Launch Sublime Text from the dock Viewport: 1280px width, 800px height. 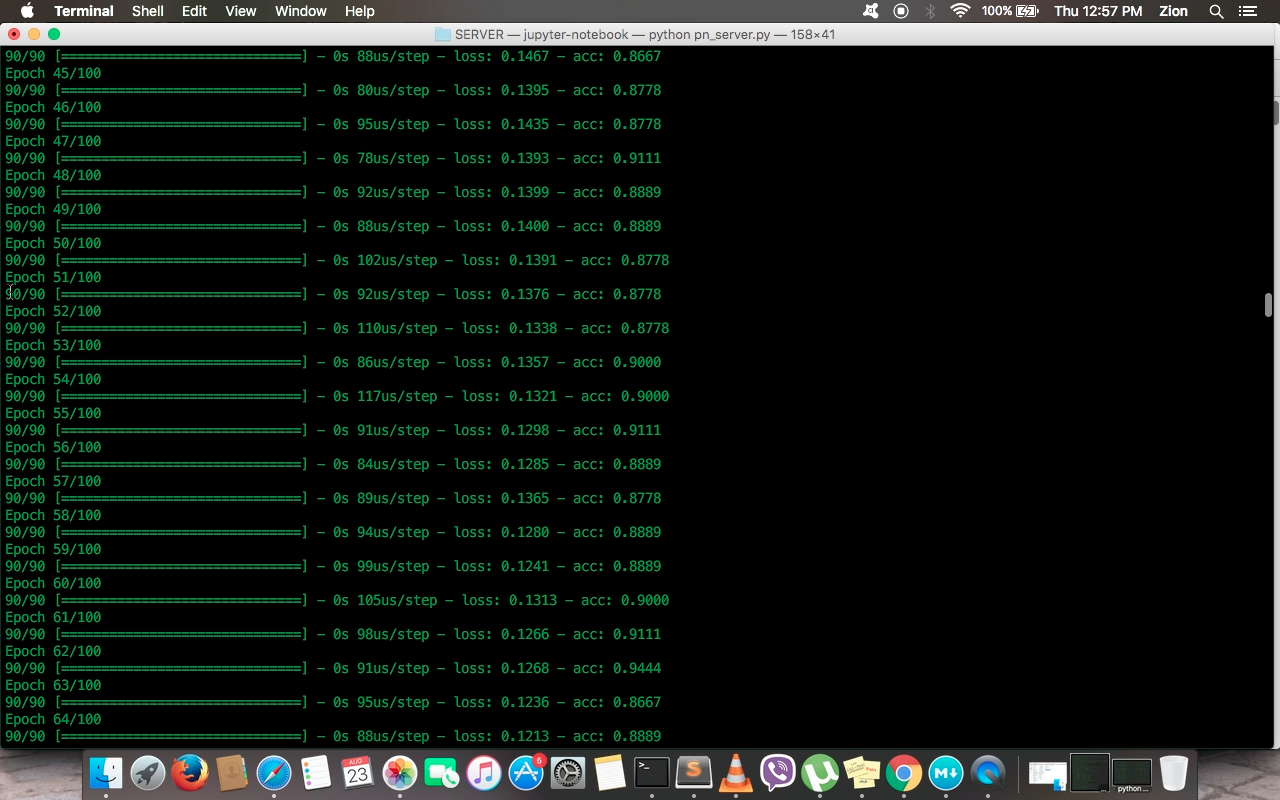[693, 773]
